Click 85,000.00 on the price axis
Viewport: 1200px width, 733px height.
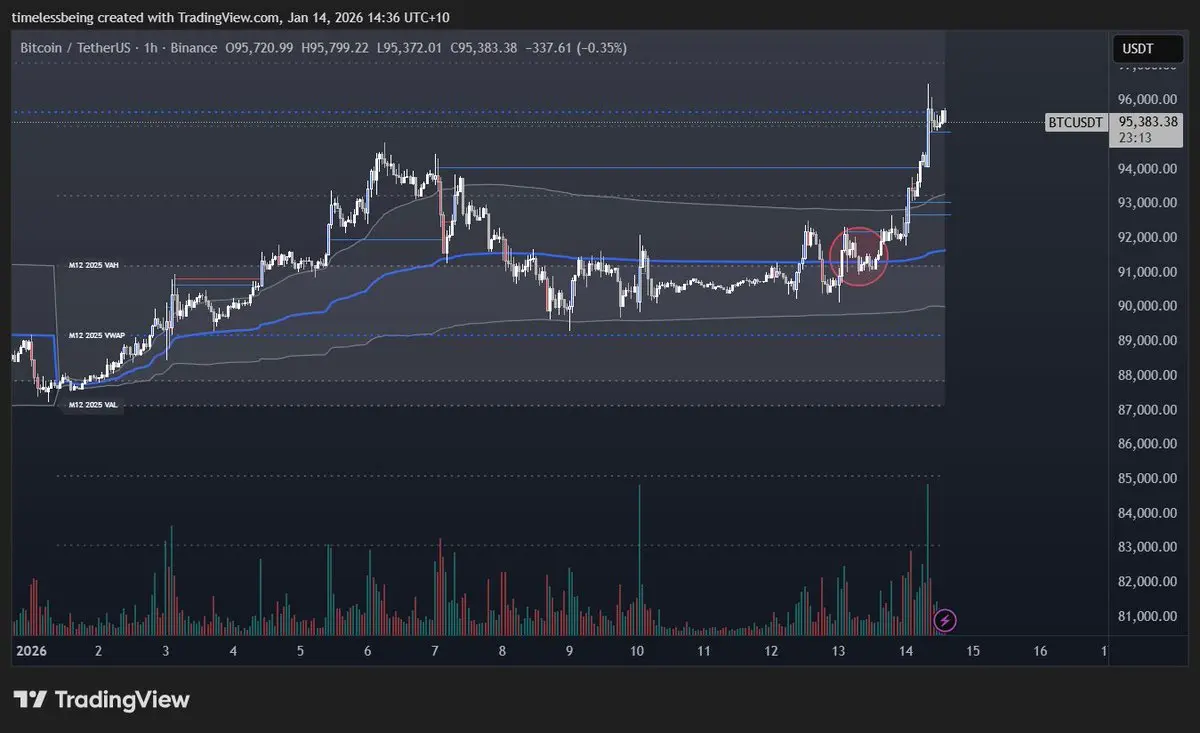[1147, 479]
